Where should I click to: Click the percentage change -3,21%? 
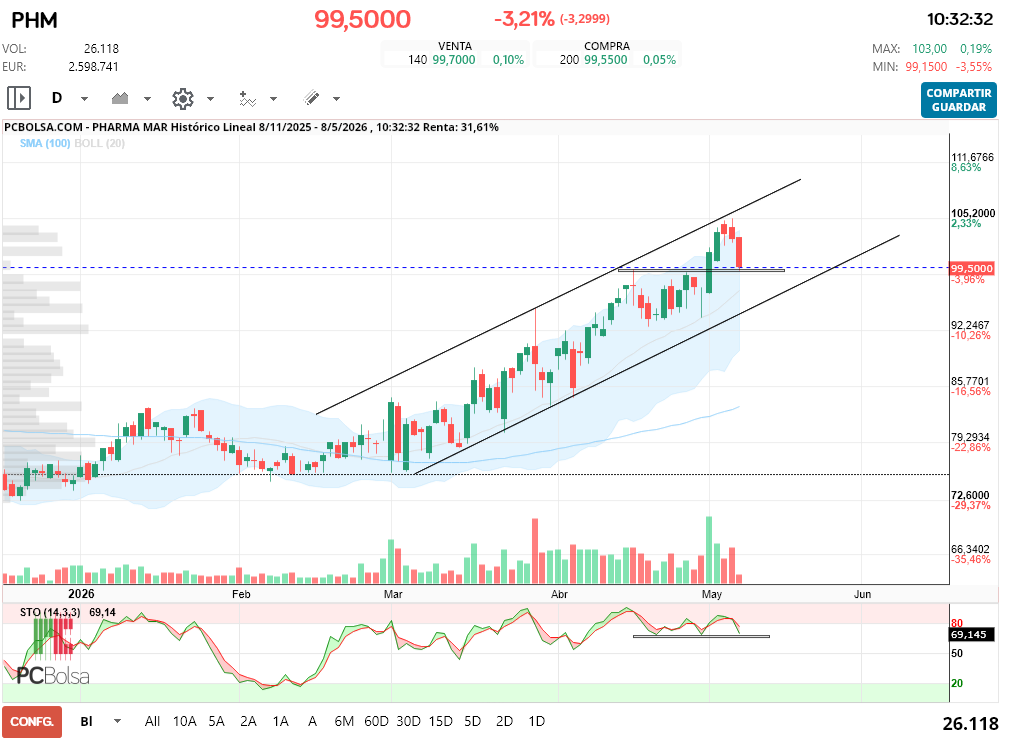[x=523, y=19]
